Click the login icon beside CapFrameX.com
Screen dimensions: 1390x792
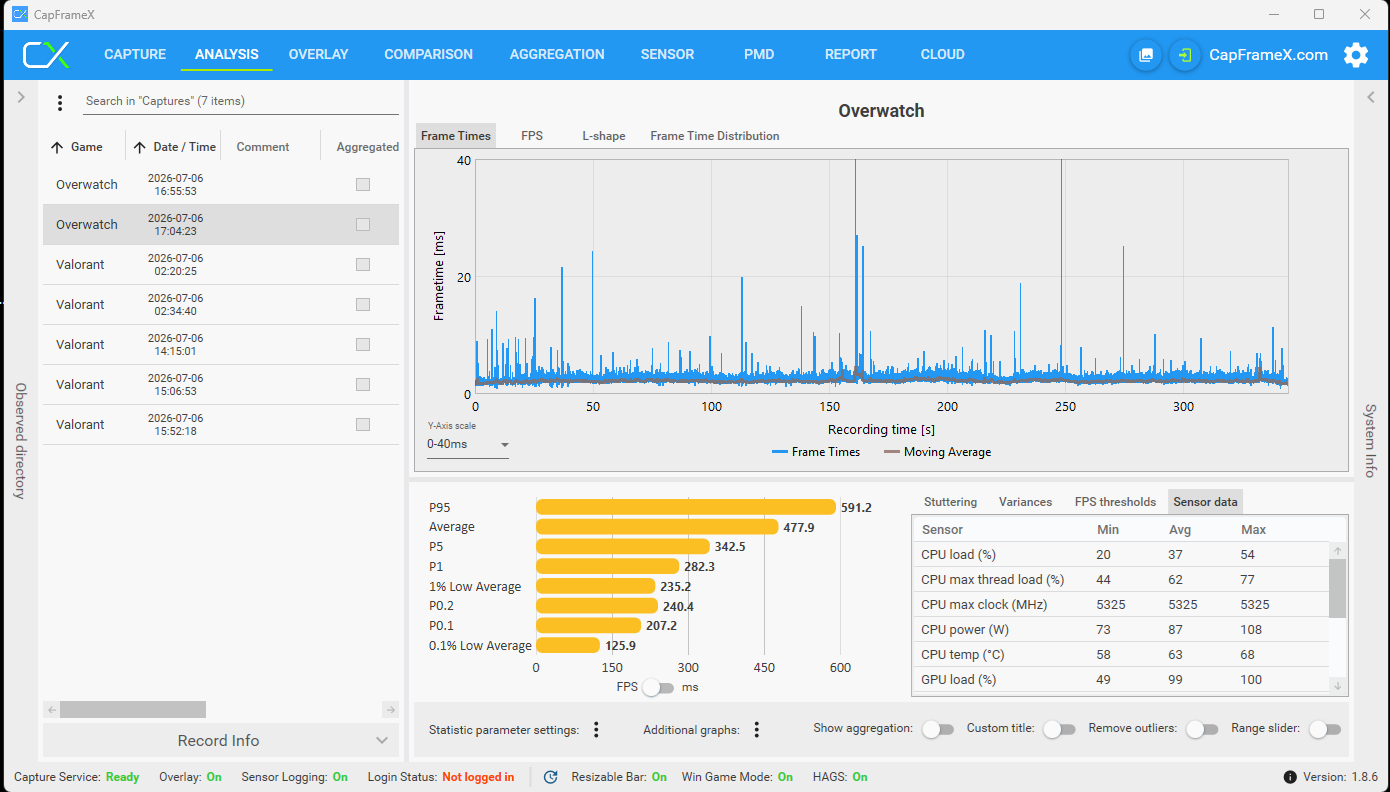(x=1185, y=55)
